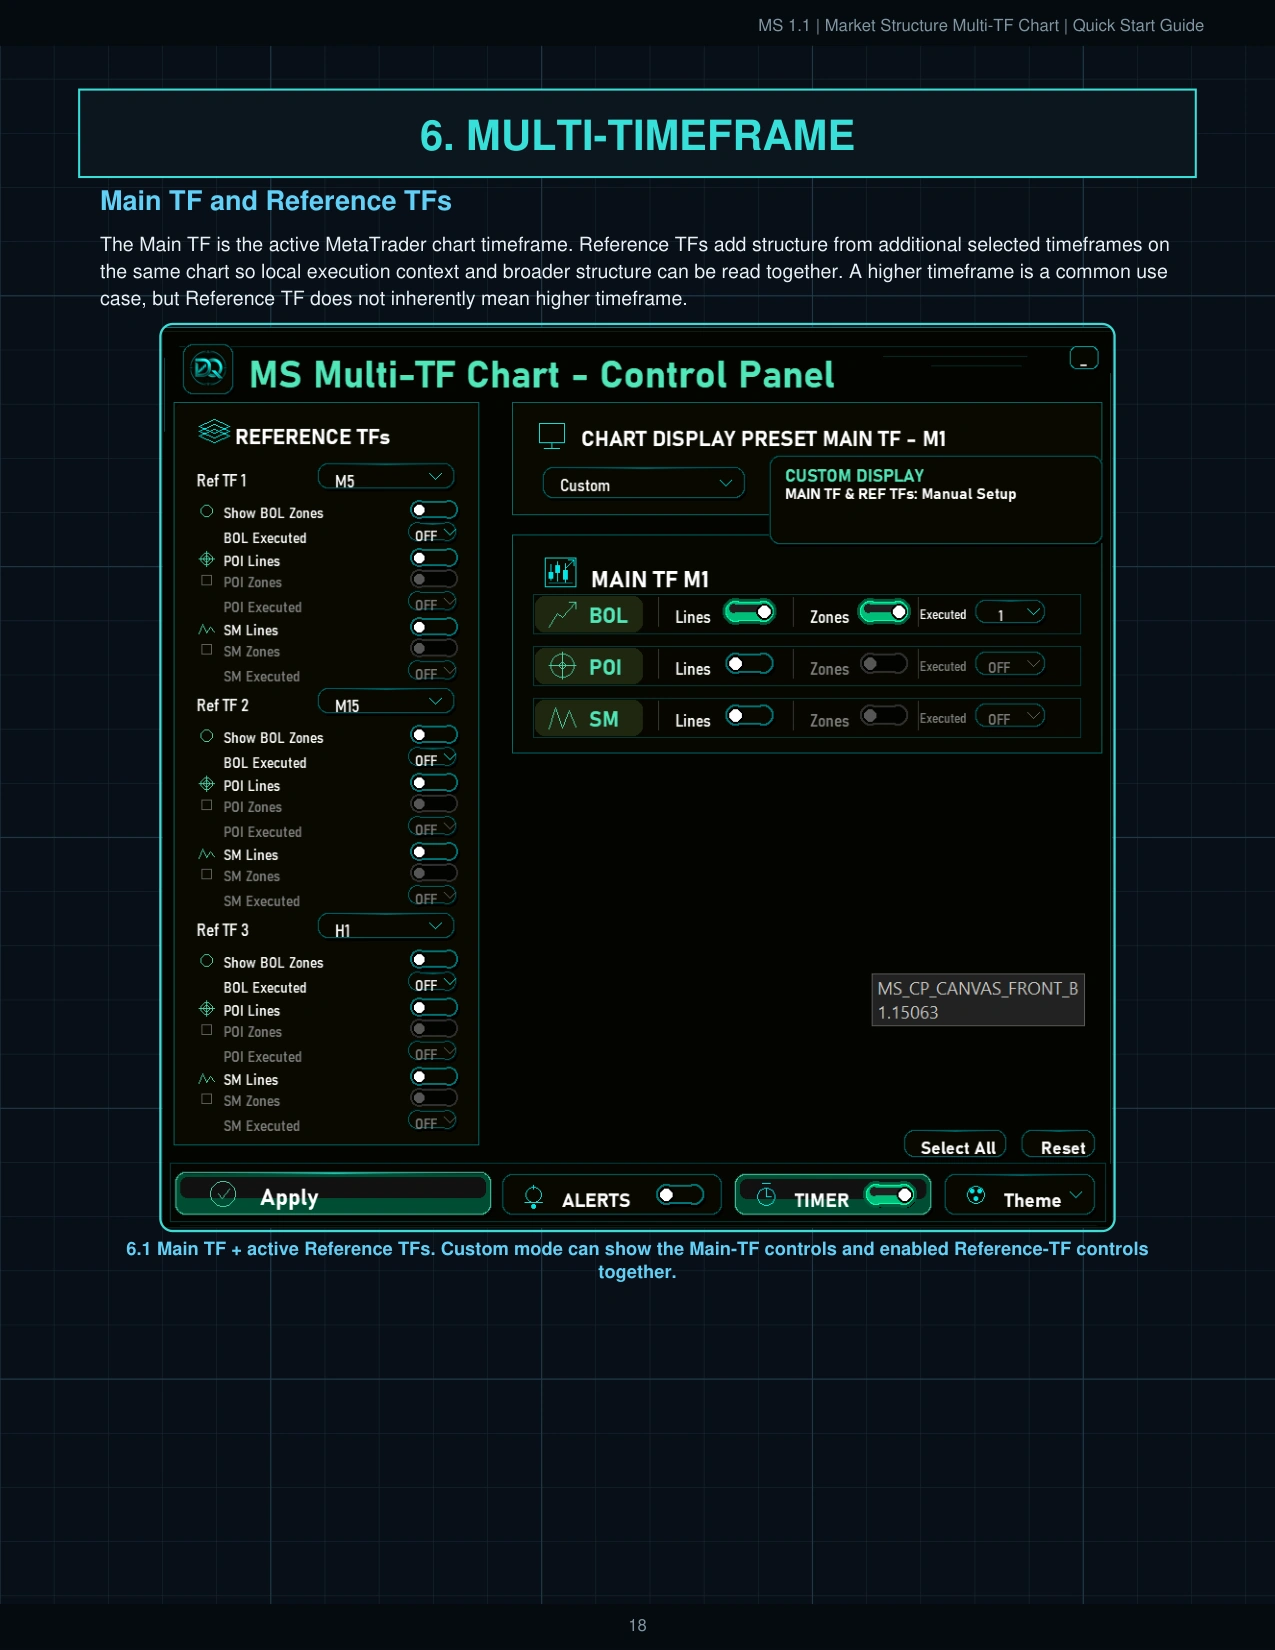
Task: Open Ref TF 1 BOL Executed OFF dropdown
Action: click(x=434, y=534)
